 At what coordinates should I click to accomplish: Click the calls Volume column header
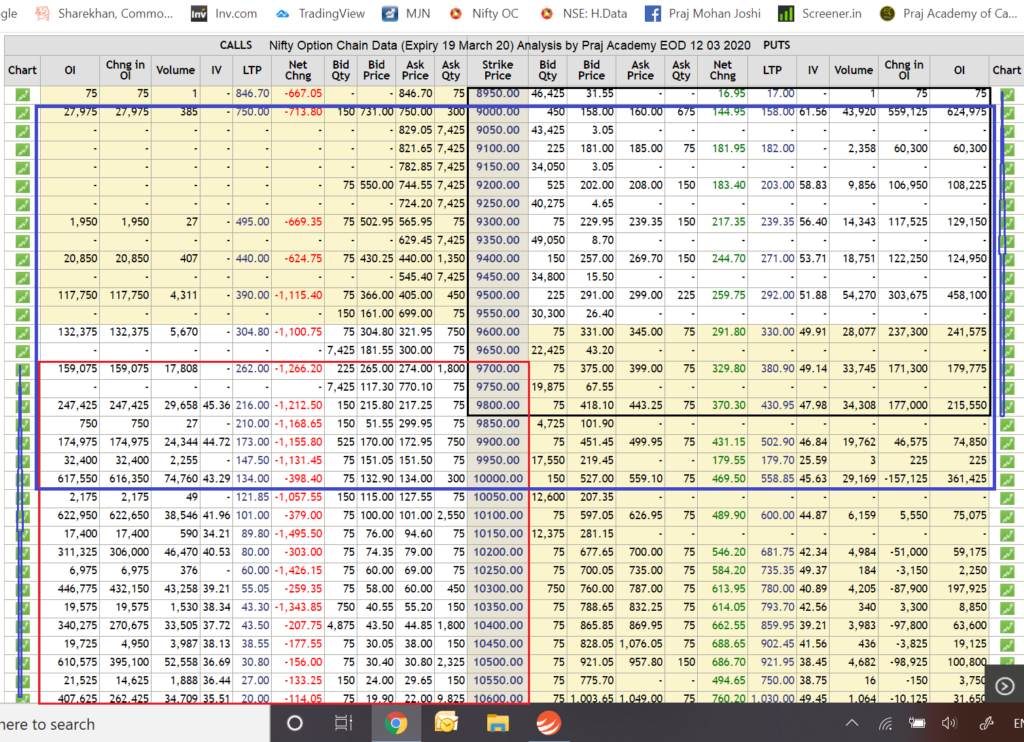(175, 70)
